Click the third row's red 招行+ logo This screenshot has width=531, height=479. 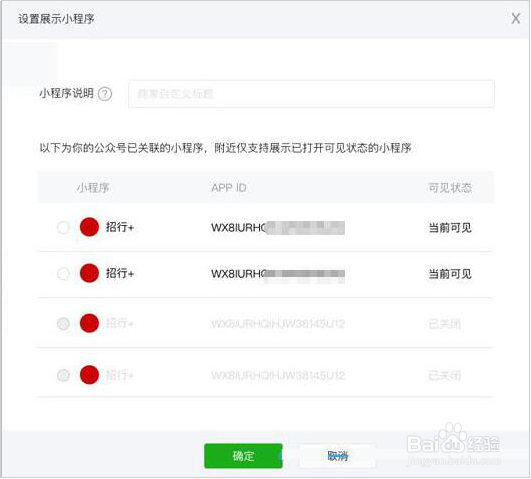coord(89,323)
